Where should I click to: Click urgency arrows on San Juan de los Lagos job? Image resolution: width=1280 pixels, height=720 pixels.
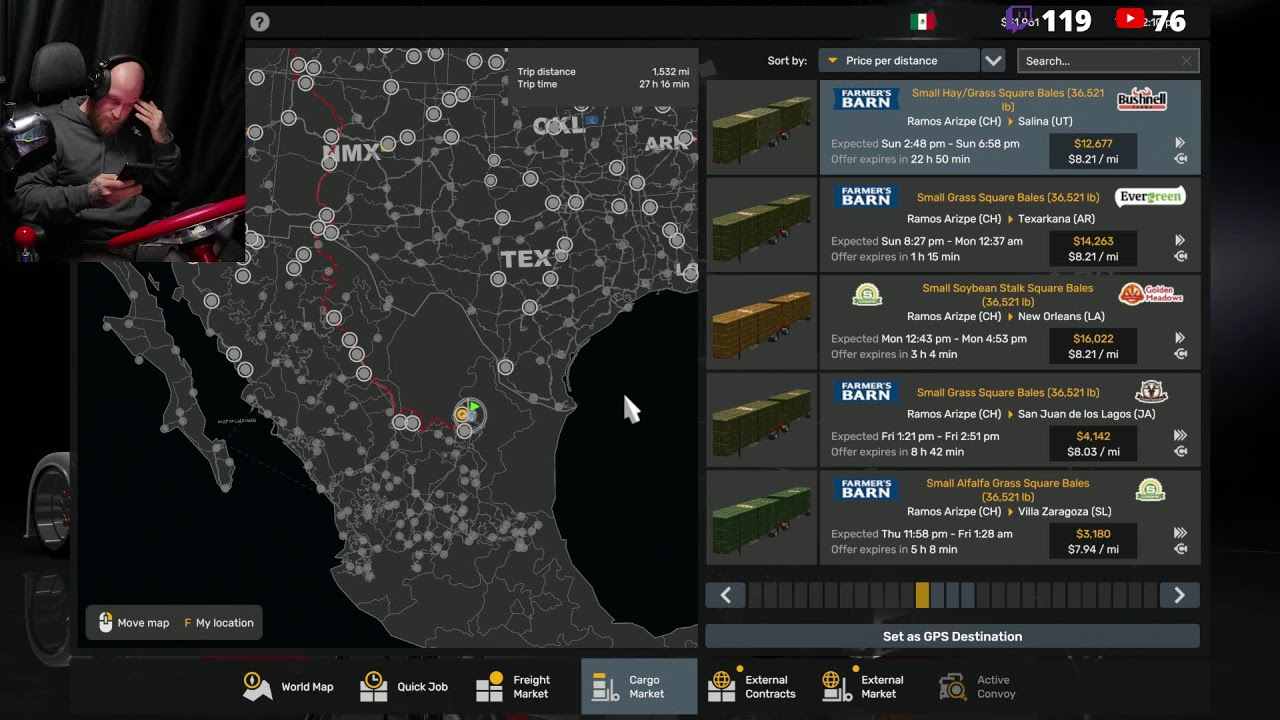[1180, 435]
